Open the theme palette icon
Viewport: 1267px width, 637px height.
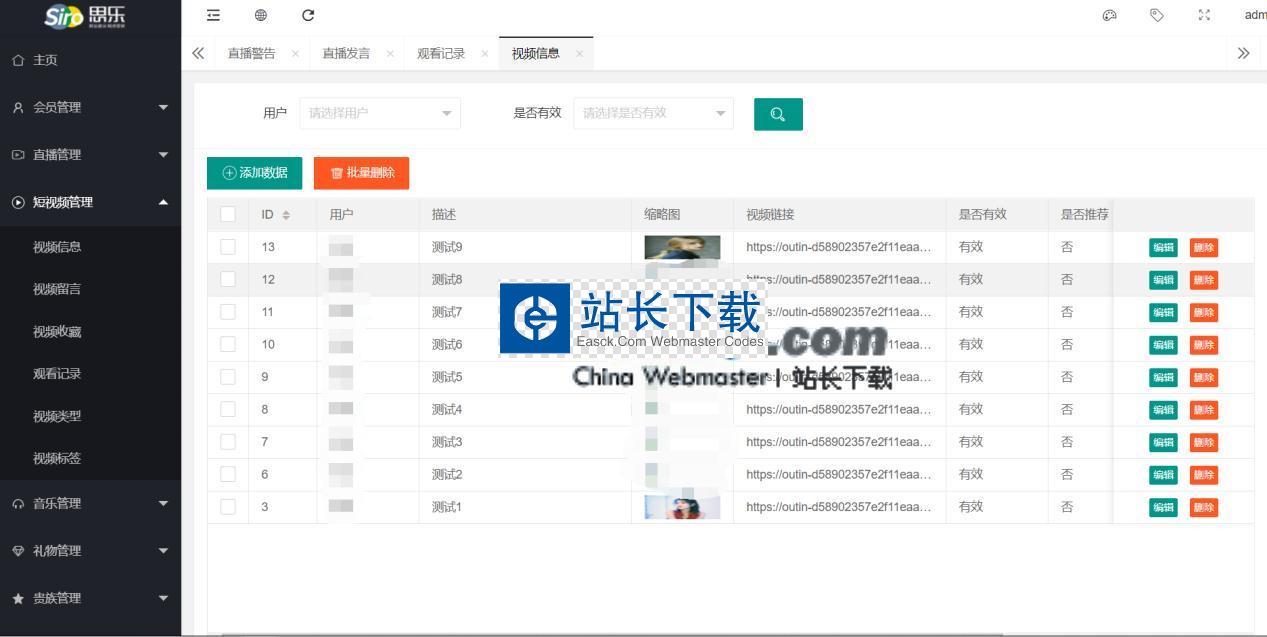pos(1109,15)
